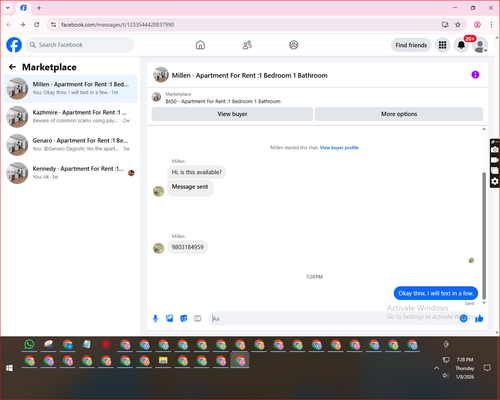Open Genaro apartment conversation
Screen dimensions: 500x400
70,145
